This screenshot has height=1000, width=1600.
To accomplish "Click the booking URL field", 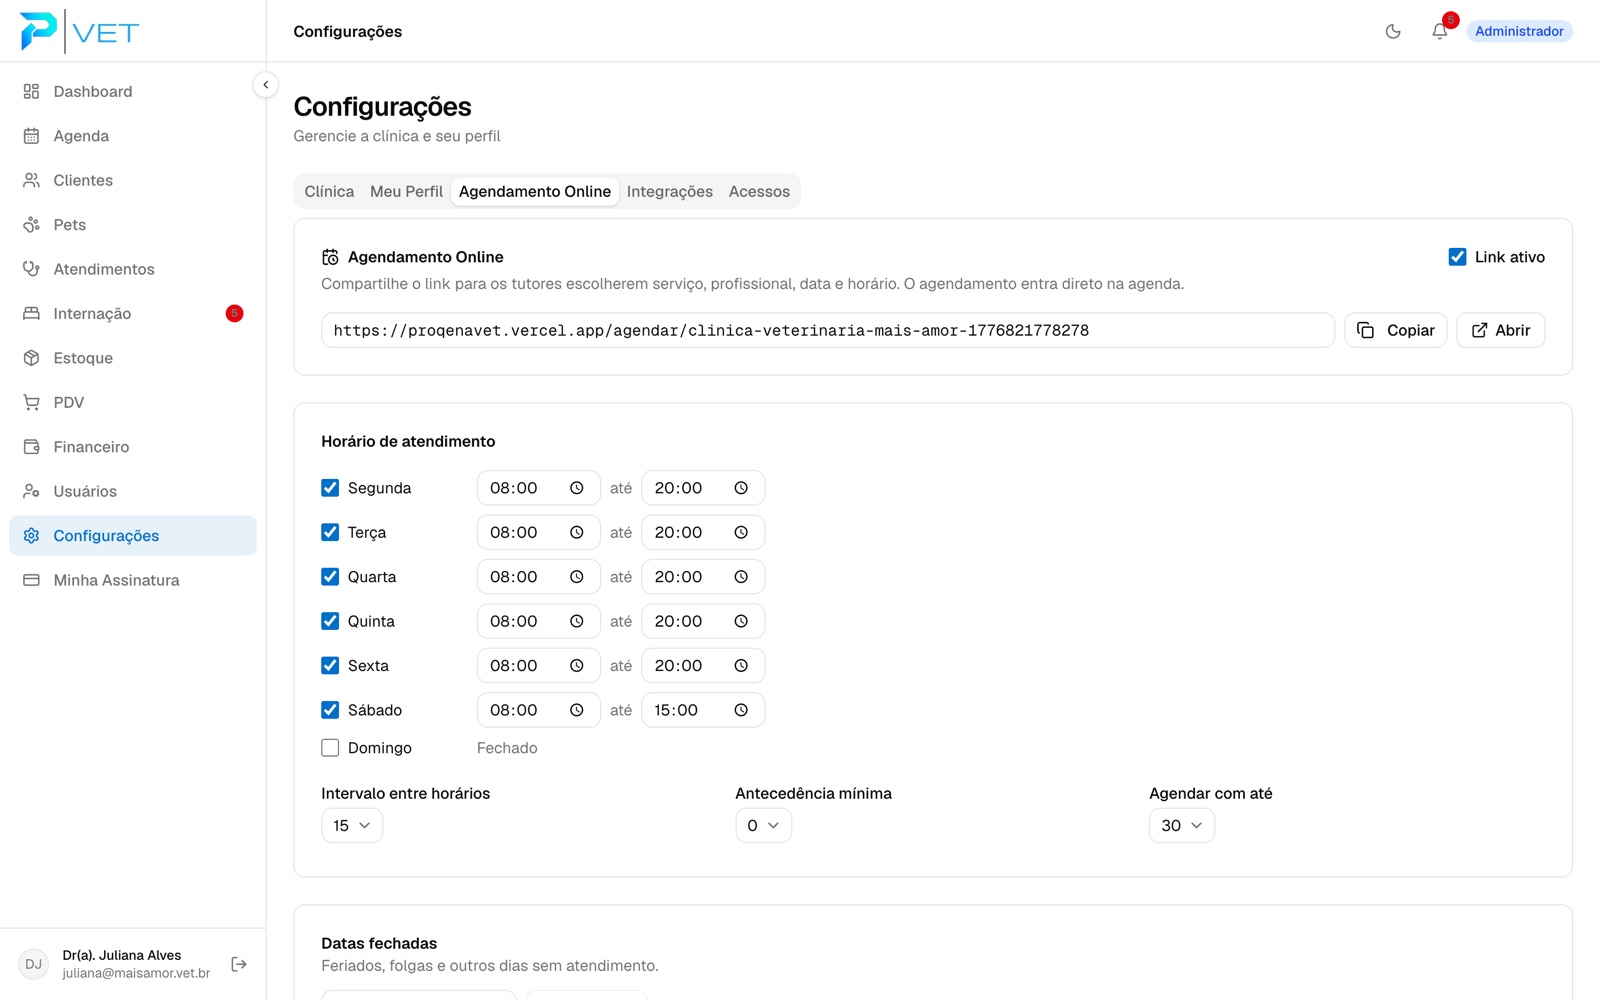I will point(828,330).
